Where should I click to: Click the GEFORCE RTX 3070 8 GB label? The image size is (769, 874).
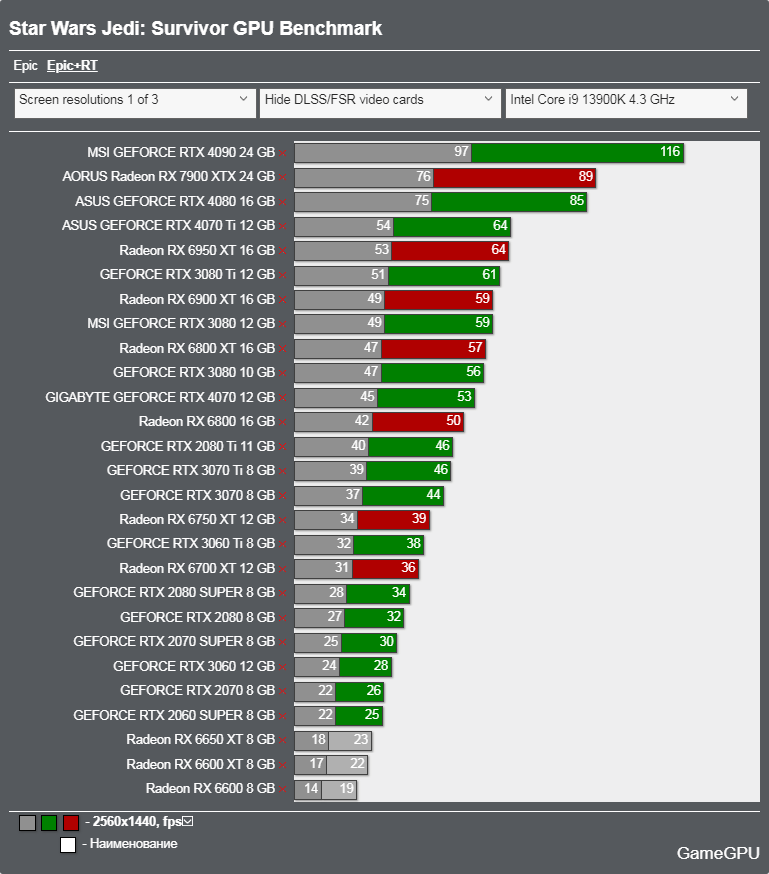[x=198, y=495]
